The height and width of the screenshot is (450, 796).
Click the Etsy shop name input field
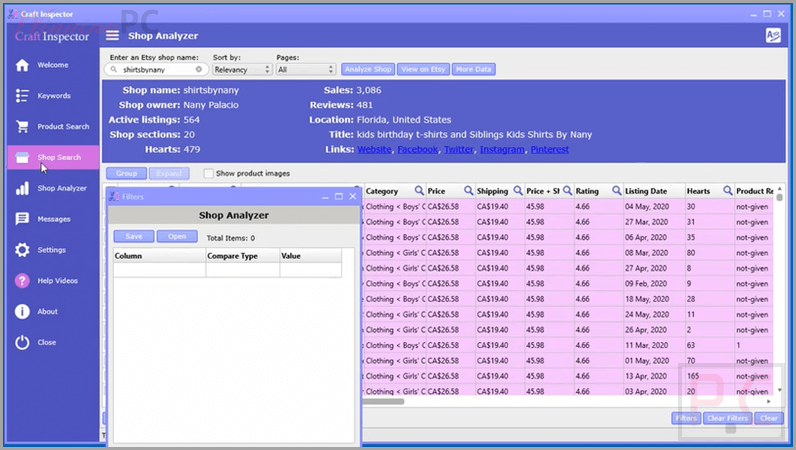tap(157, 69)
